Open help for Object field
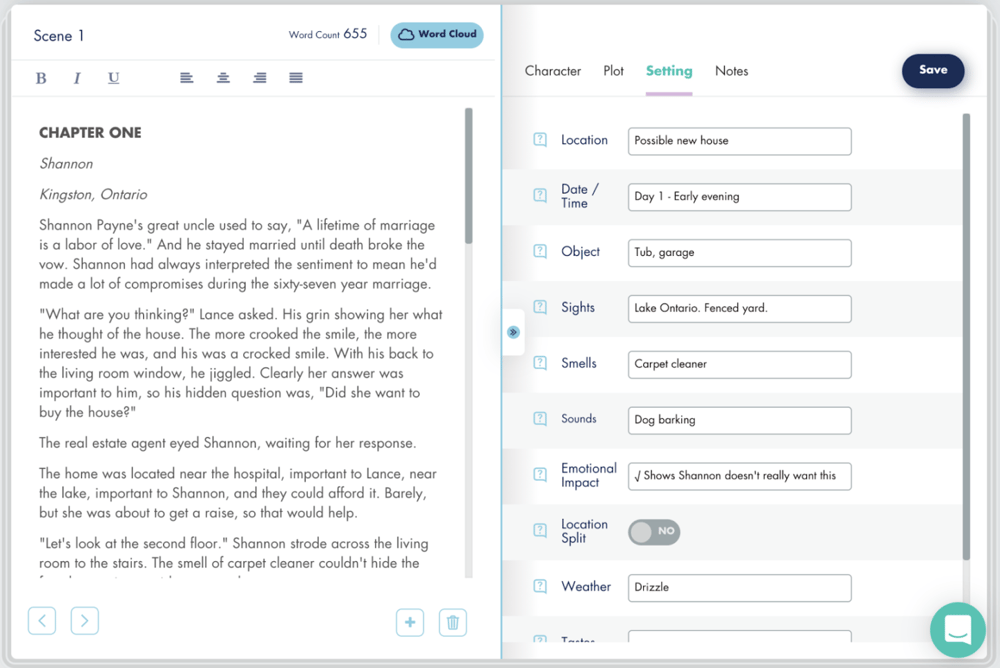Screen dimensions: 1000x668 [540, 251]
